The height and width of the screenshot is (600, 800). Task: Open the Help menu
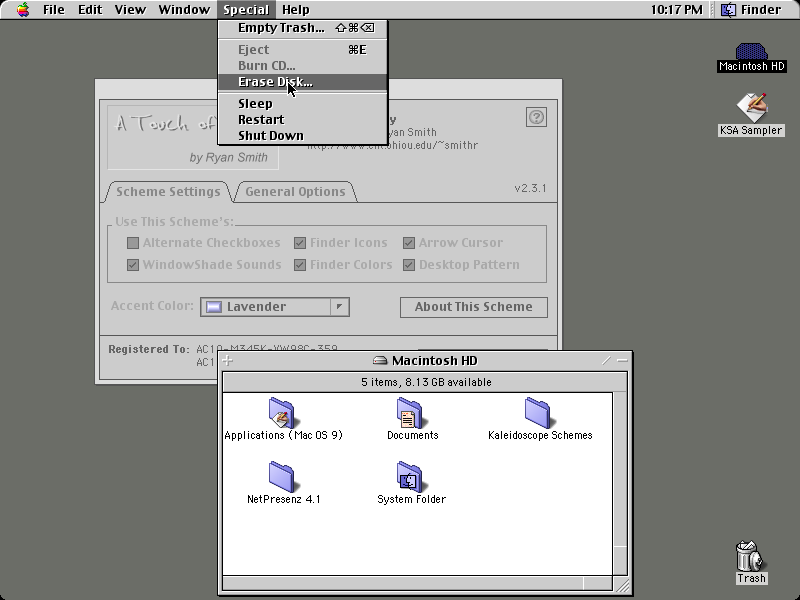click(x=295, y=10)
